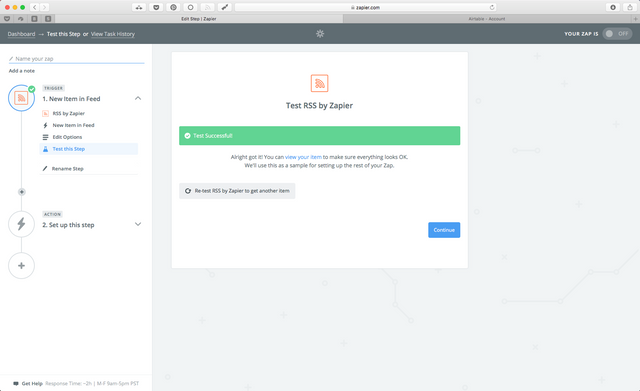Click the RSS feed toolbar extension icon
This screenshot has width=640, height=391.
coord(207,7)
